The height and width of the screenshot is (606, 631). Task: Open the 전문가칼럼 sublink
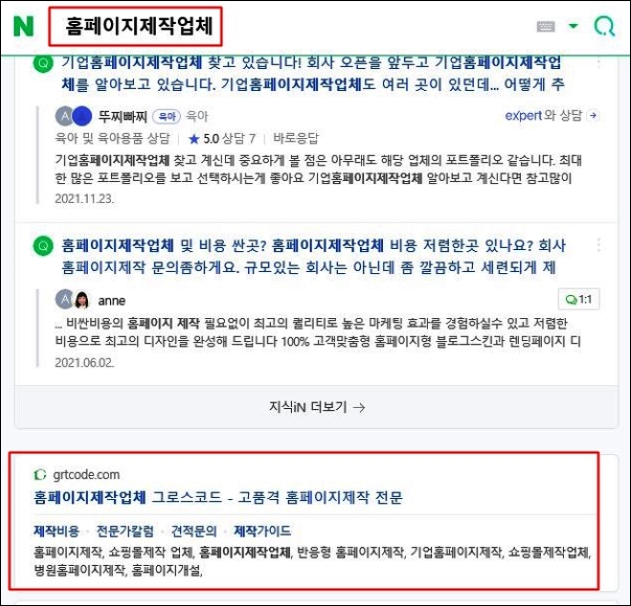(x=125, y=531)
